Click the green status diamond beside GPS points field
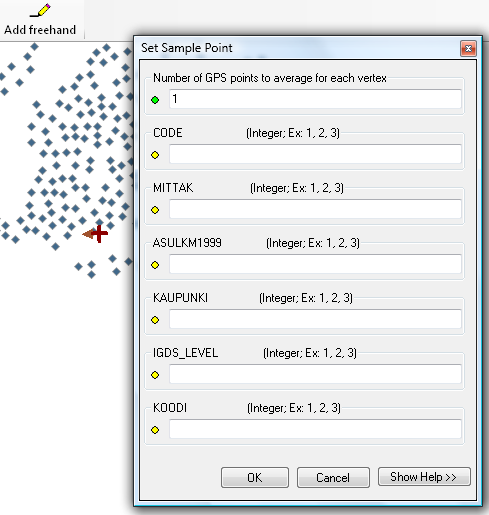The width and height of the screenshot is (489, 515). tap(155, 100)
